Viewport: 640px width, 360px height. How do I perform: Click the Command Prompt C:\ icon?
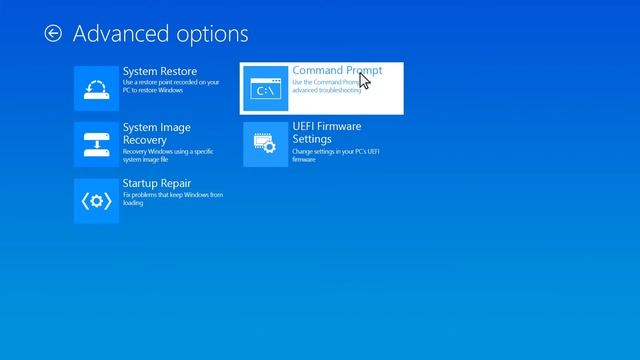point(266,89)
